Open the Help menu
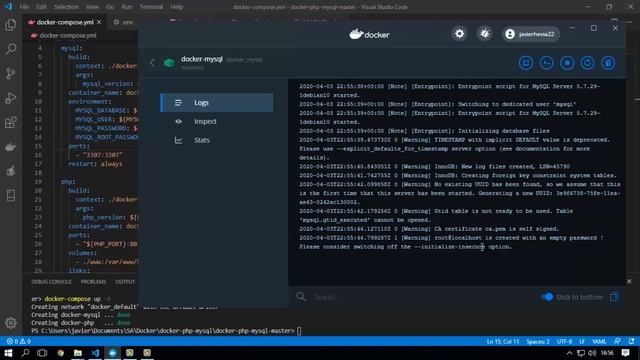This screenshot has width=640, height=360. pyautogui.click(x=176, y=7)
